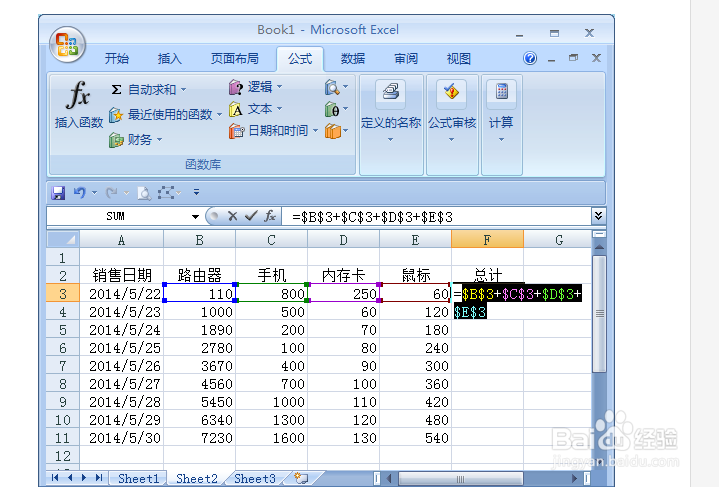Screen dimensions: 719x487
Task: Select column B header
Action: point(199,240)
